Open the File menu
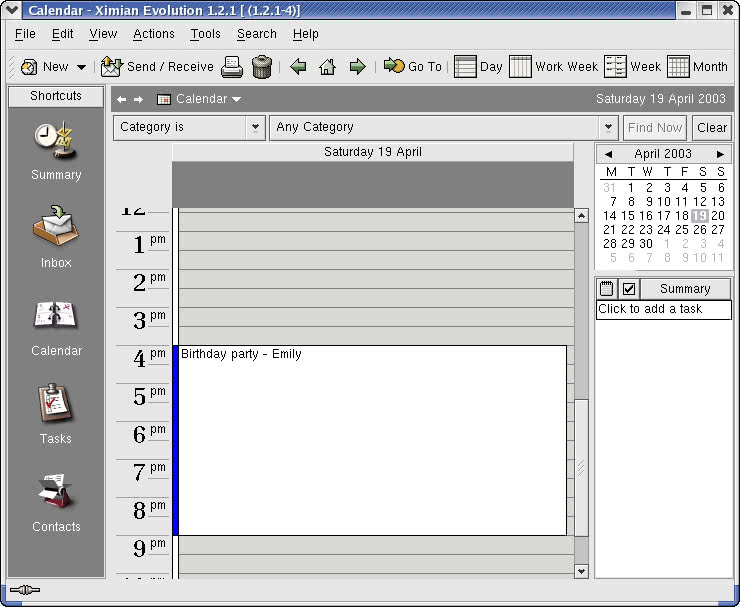Viewport: 740px width, 607px height. point(25,34)
